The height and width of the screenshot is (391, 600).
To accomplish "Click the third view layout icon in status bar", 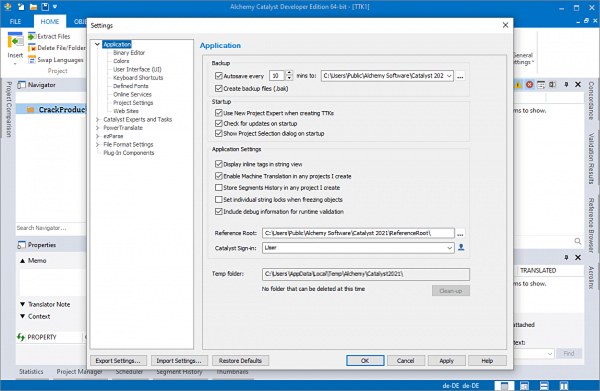I will click(544, 386).
